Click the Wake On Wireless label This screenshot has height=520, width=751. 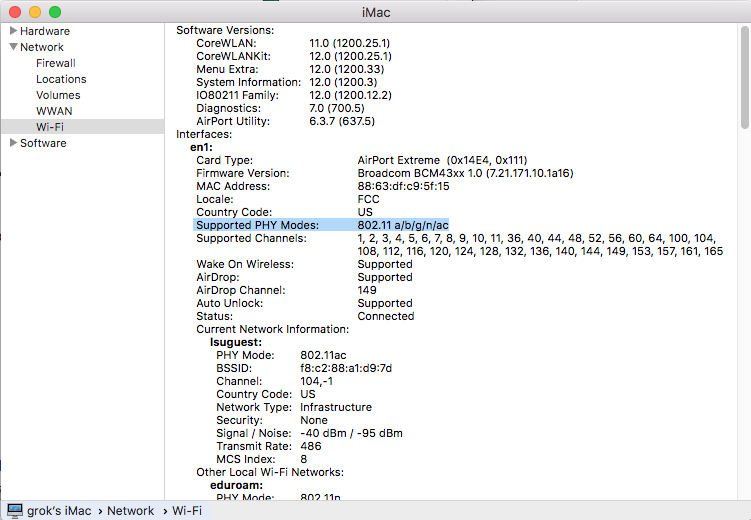tap(245, 264)
